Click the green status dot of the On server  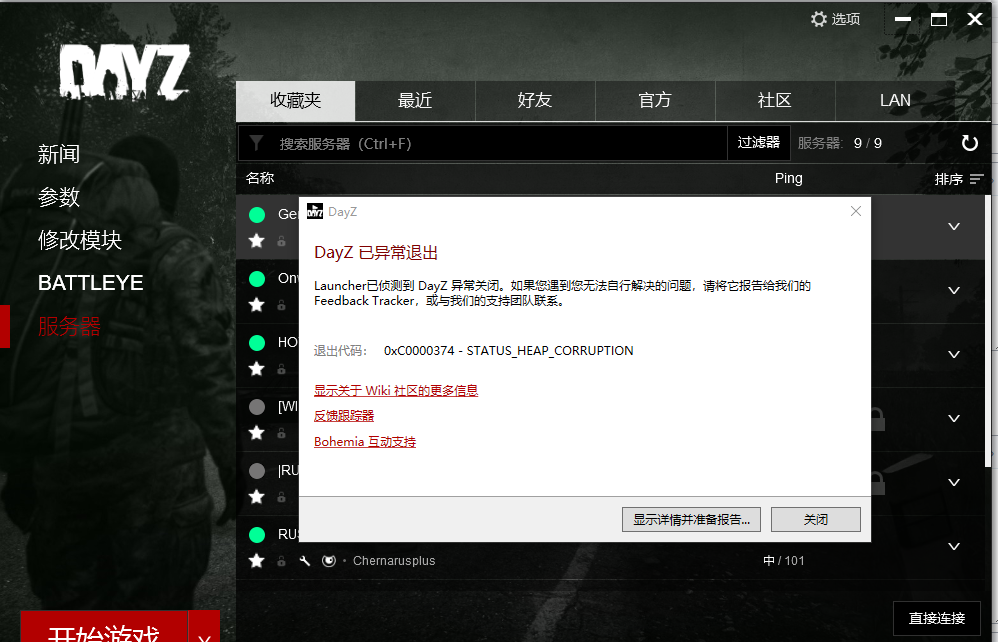tap(257, 279)
